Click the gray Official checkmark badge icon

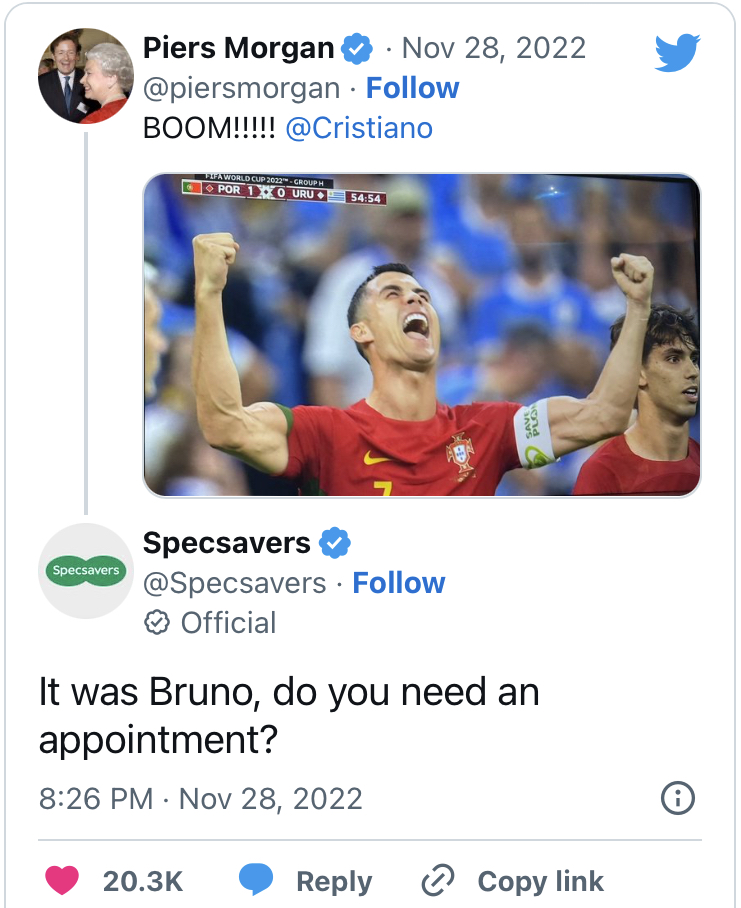pos(156,623)
